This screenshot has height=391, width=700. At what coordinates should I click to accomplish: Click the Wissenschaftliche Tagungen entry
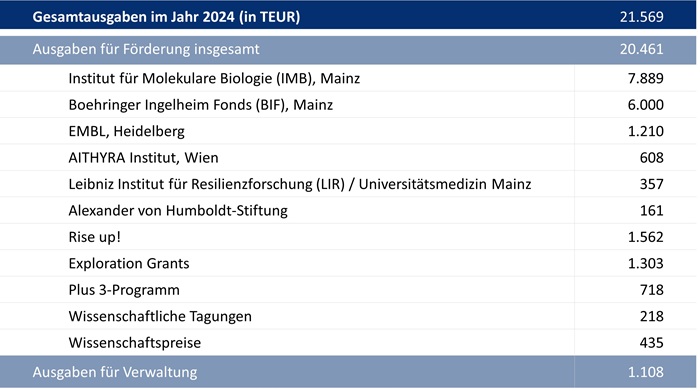point(160,316)
